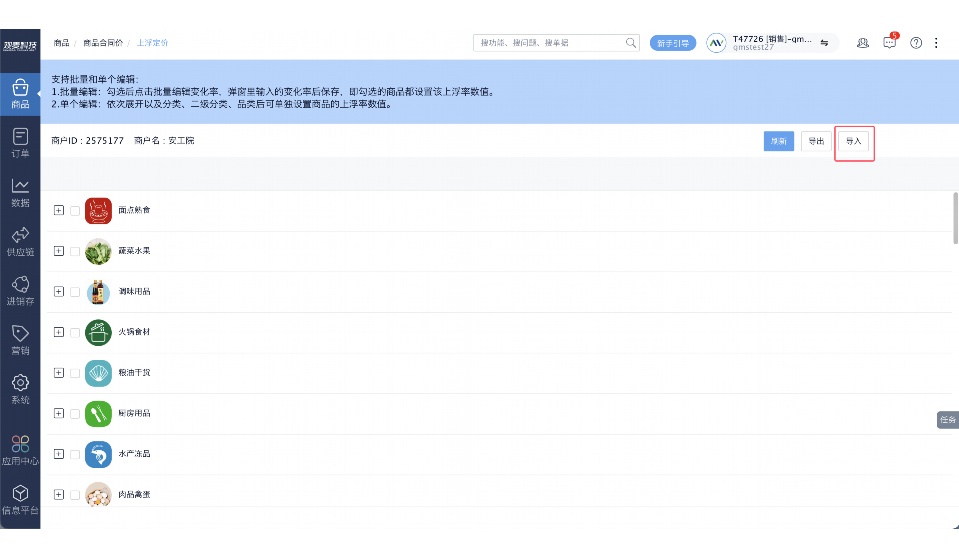Screen dimensions: 959x558
Task: Click the notification message icon with badge
Action: point(889,43)
